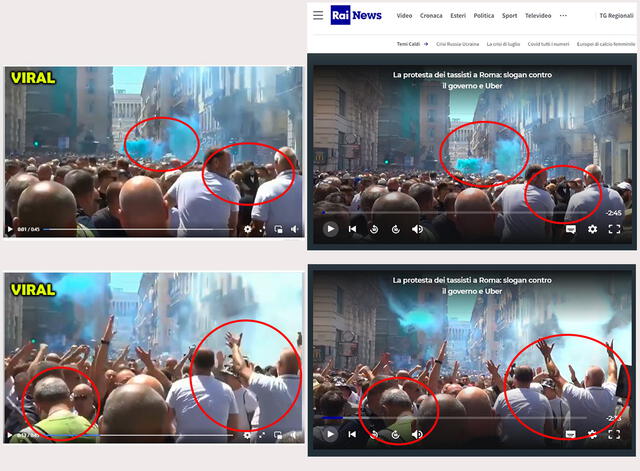Open La crisi di luglio topic
The image size is (640, 471).
pyautogui.click(x=503, y=44)
